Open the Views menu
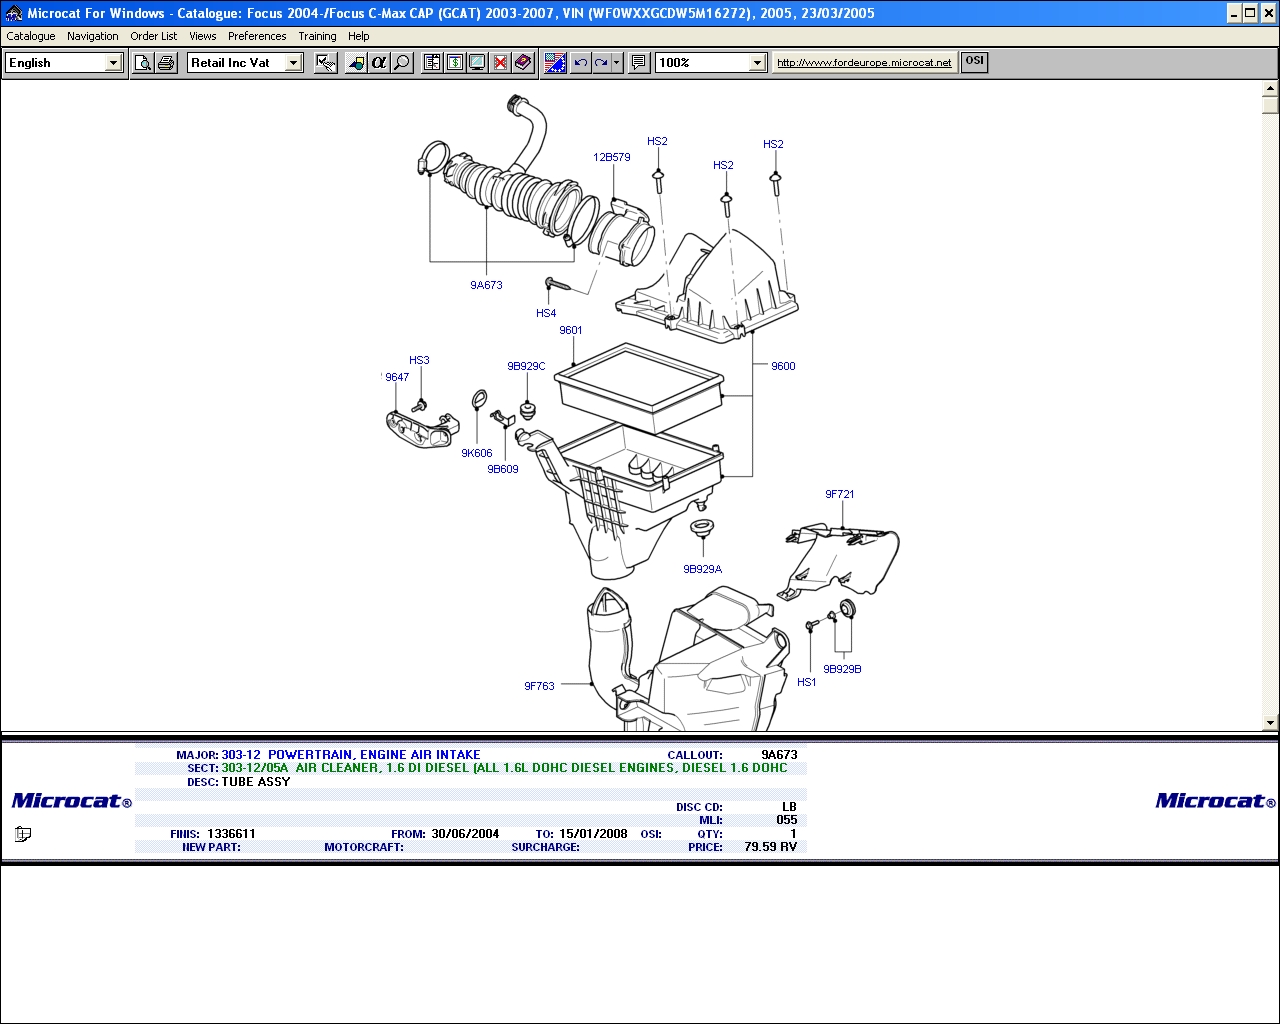Viewport: 1280px width, 1024px height. point(203,36)
